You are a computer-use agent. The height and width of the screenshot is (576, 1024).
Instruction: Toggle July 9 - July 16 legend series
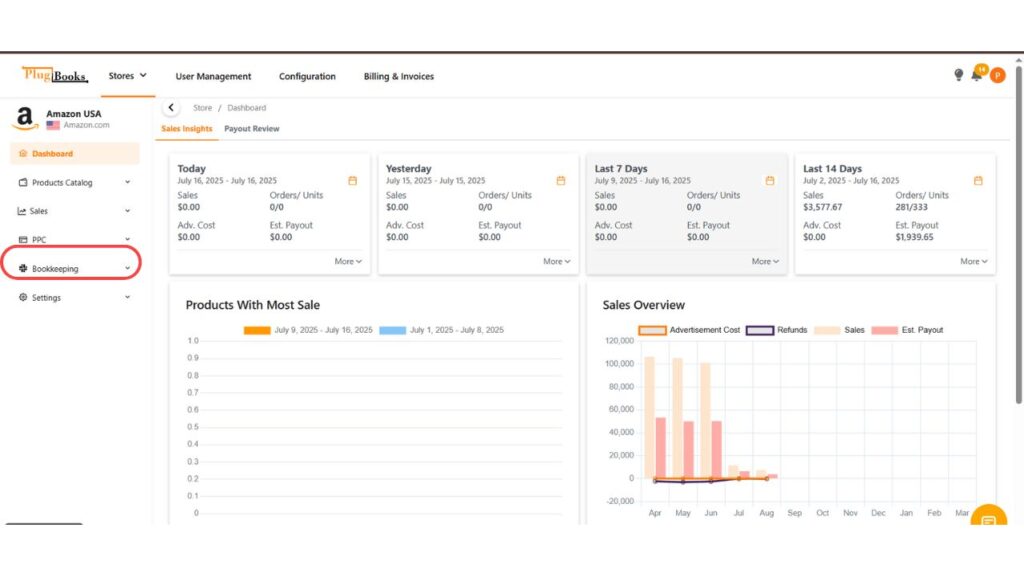tap(308, 330)
